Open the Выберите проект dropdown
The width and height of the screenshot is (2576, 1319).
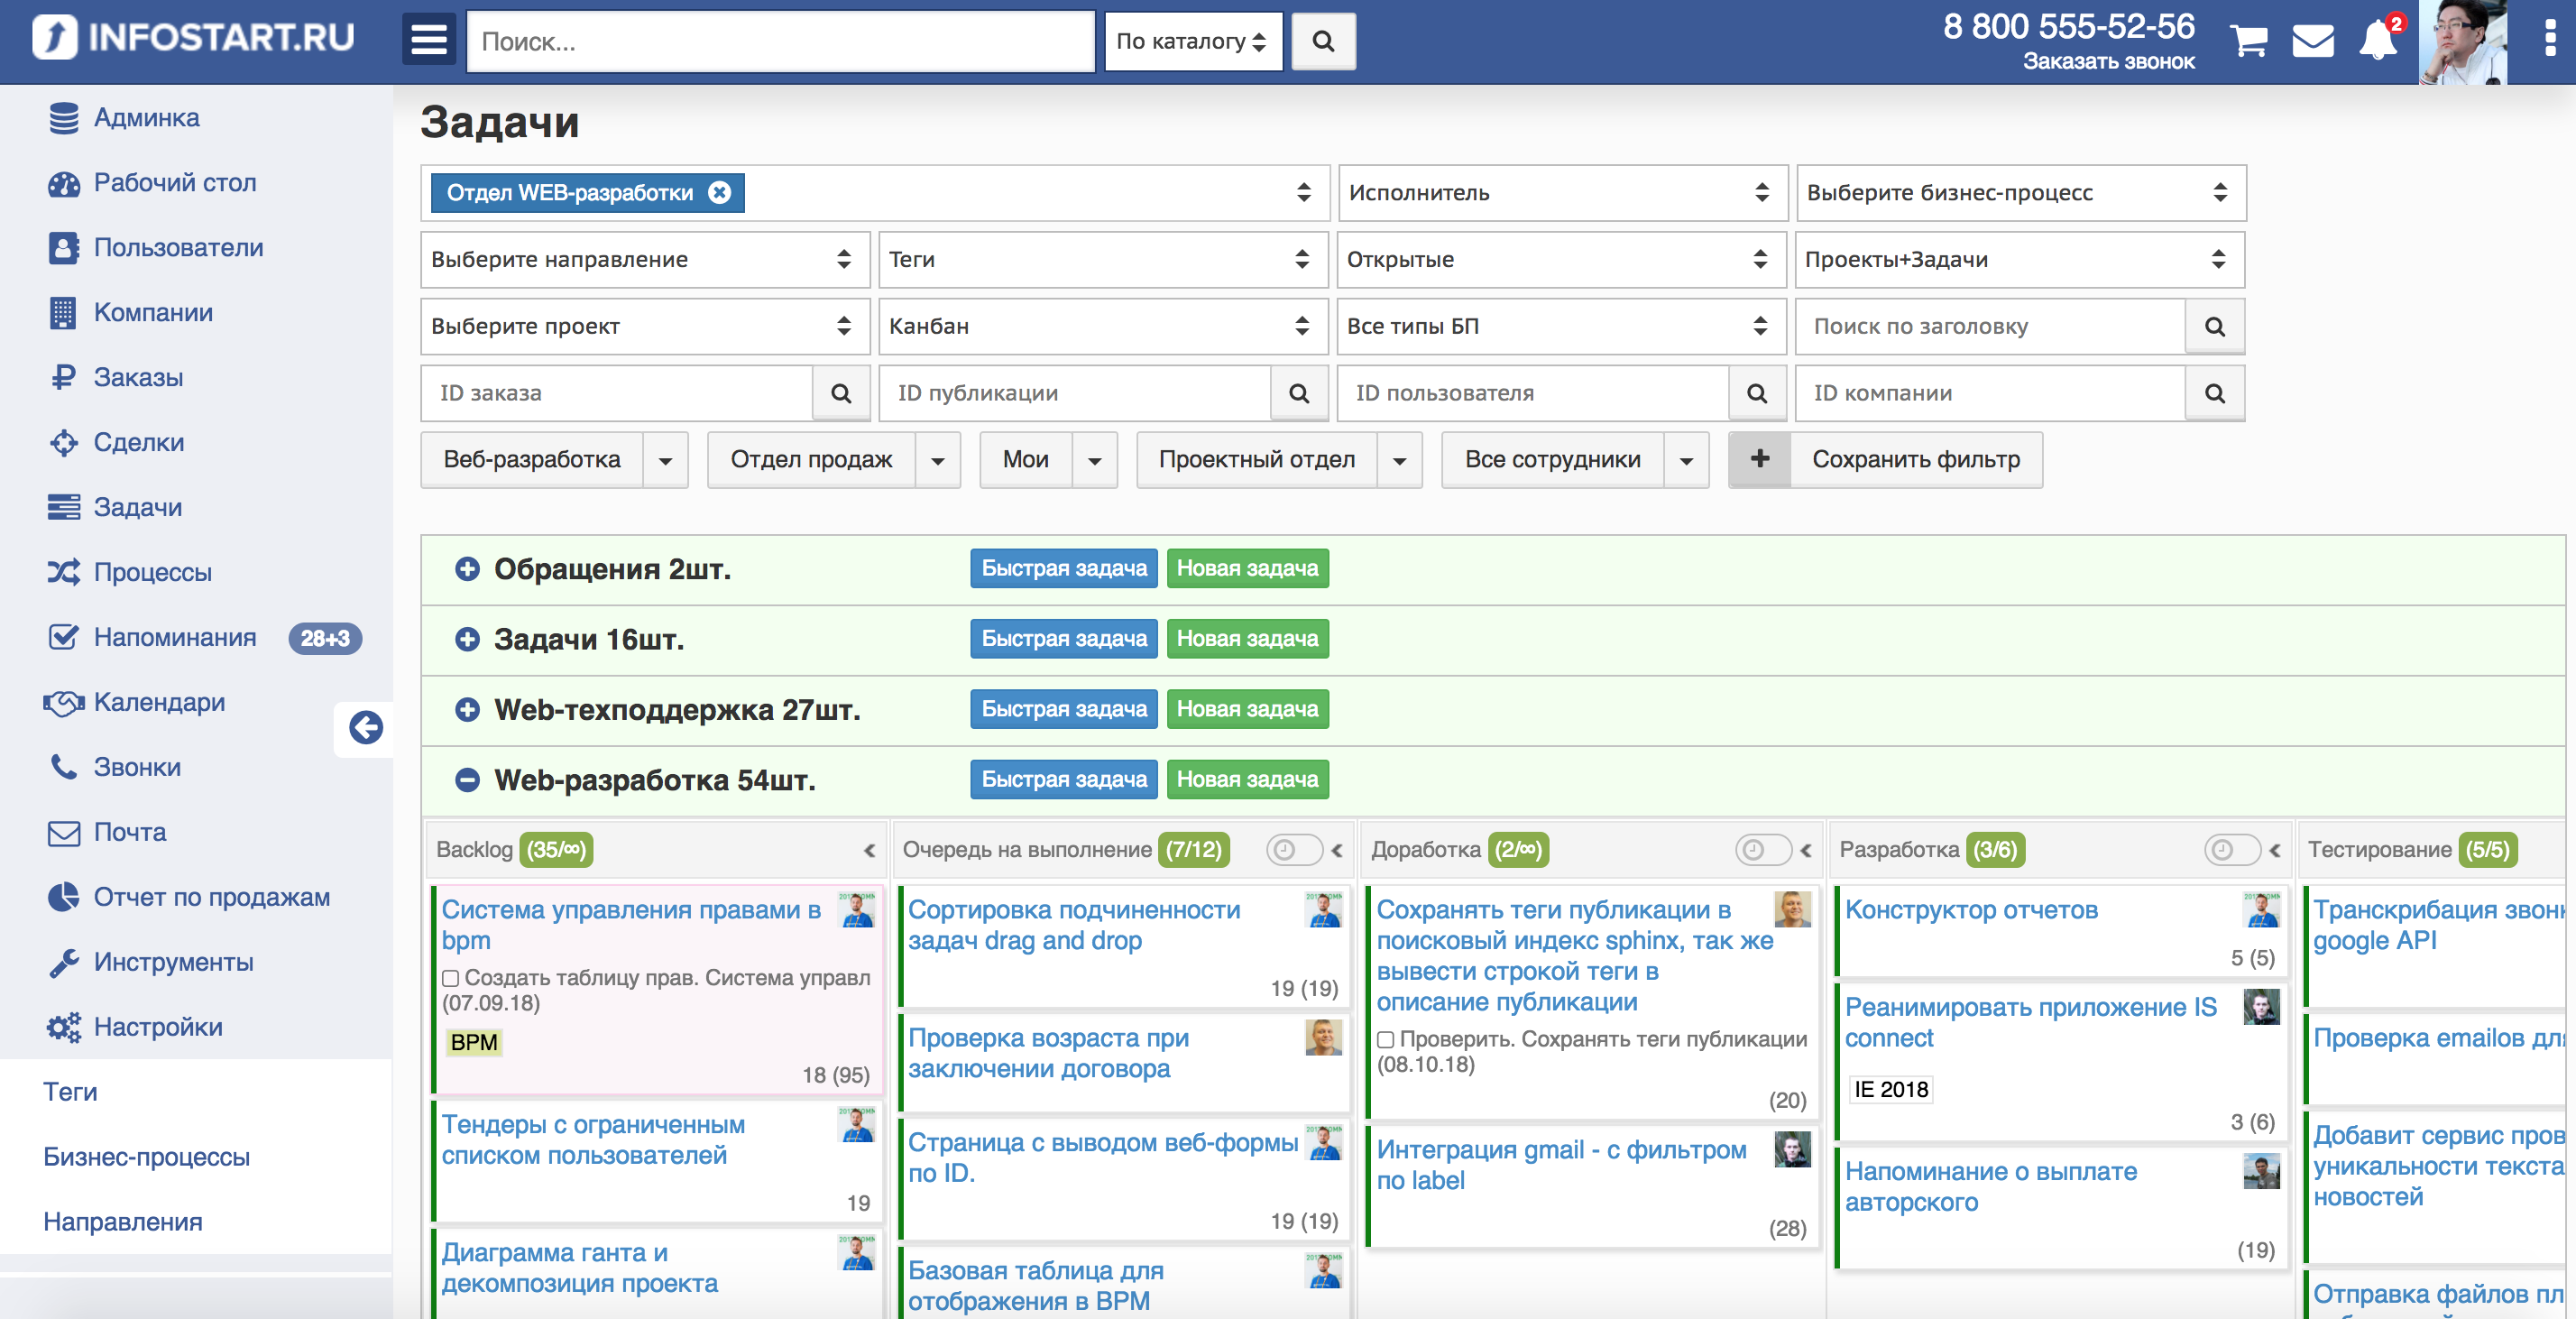tap(645, 326)
